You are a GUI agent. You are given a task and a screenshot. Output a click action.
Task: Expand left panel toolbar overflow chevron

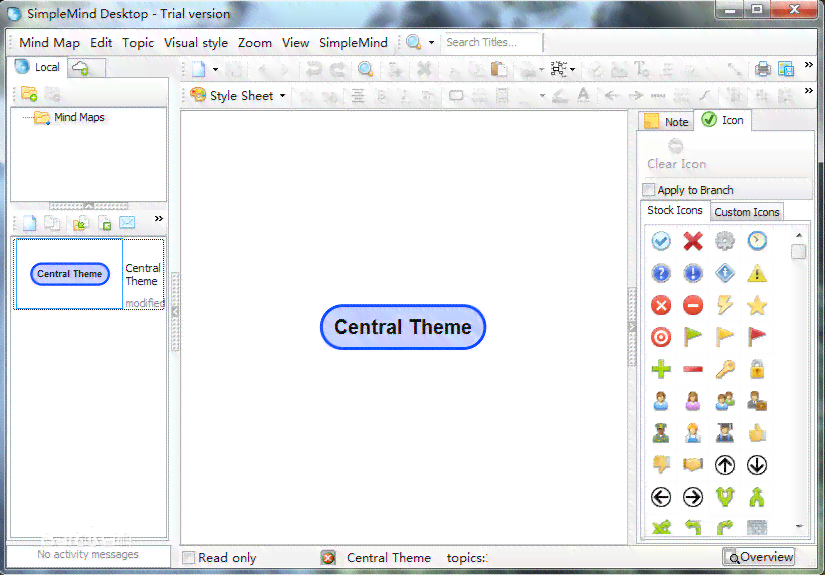tap(158, 218)
